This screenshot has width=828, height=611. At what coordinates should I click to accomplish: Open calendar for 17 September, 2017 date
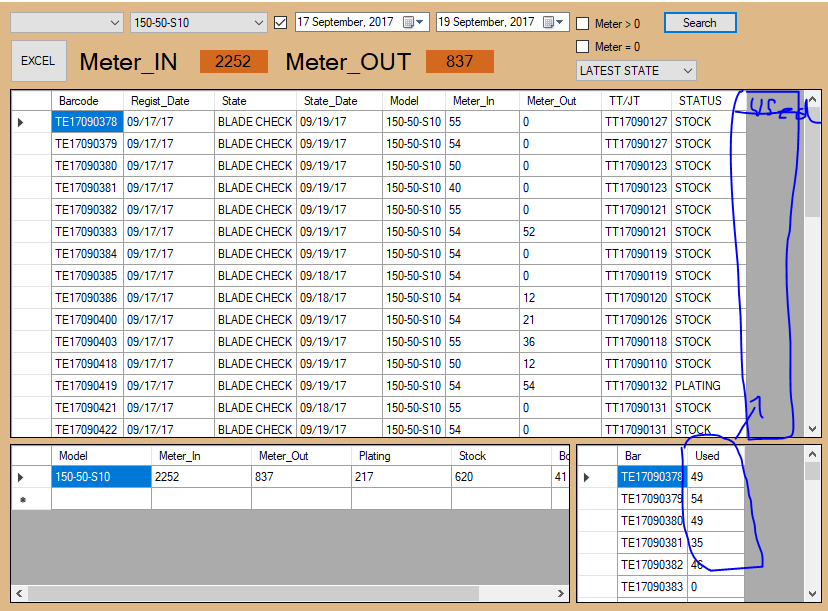point(413,22)
